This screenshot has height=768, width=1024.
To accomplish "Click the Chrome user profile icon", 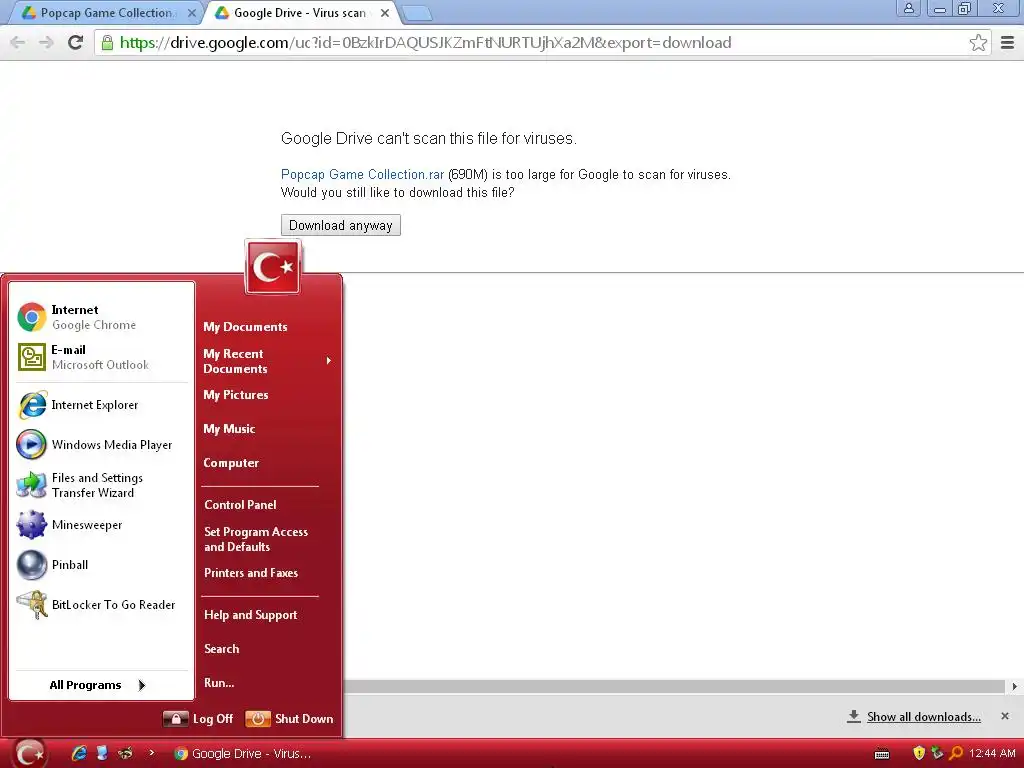I will coord(908,8).
